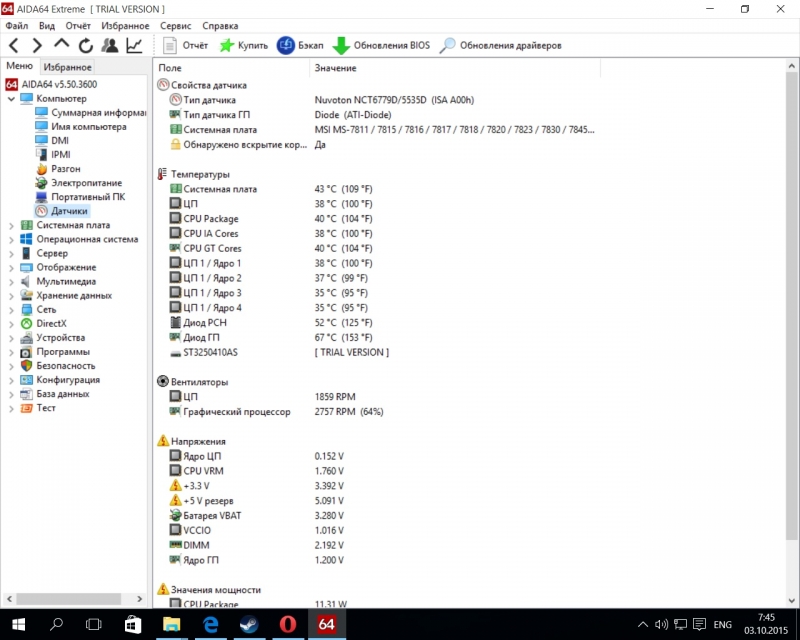Open the graph toolbar icon

tap(134, 45)
